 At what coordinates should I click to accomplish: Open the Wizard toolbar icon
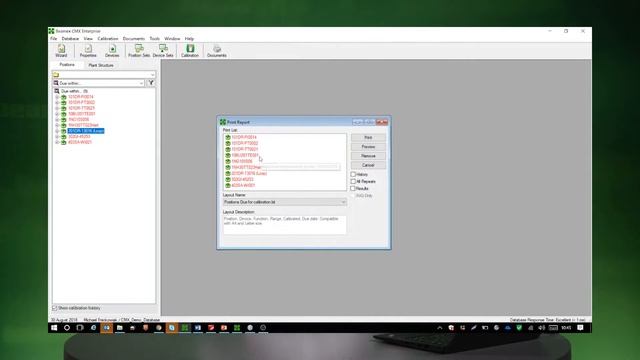point(61,51)
